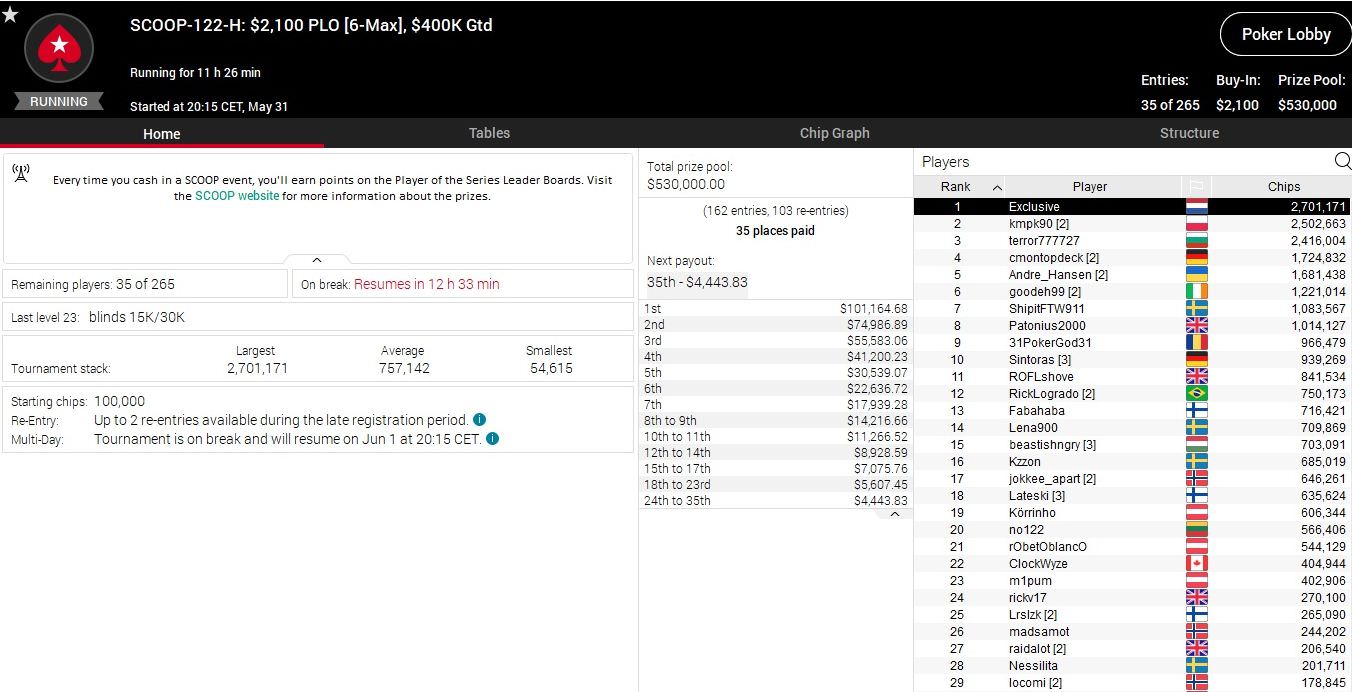
Task: Switch to the Tables tab
Action: [x=489, y=133]
